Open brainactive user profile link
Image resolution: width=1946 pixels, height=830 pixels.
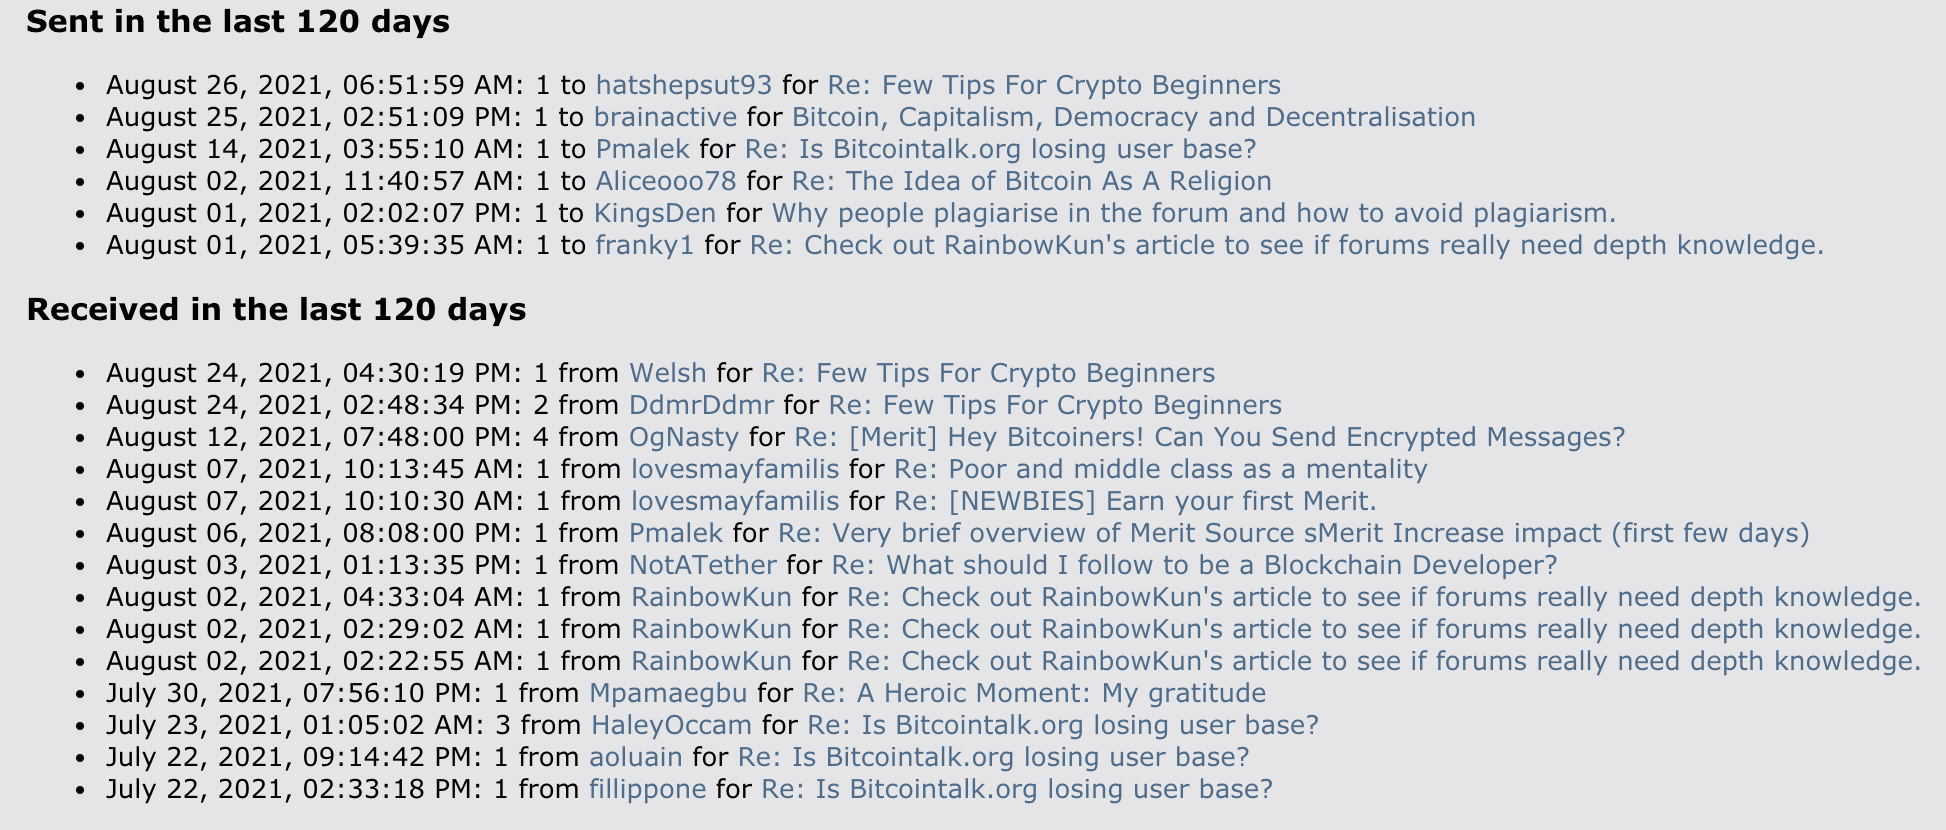(665, 118)
